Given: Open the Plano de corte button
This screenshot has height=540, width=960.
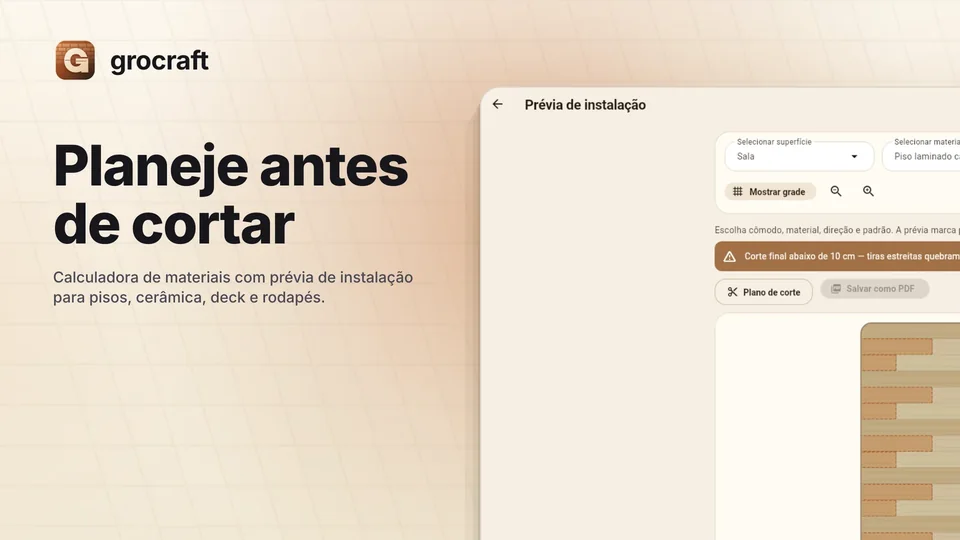Looking at the screenshot, I should 763,292.
